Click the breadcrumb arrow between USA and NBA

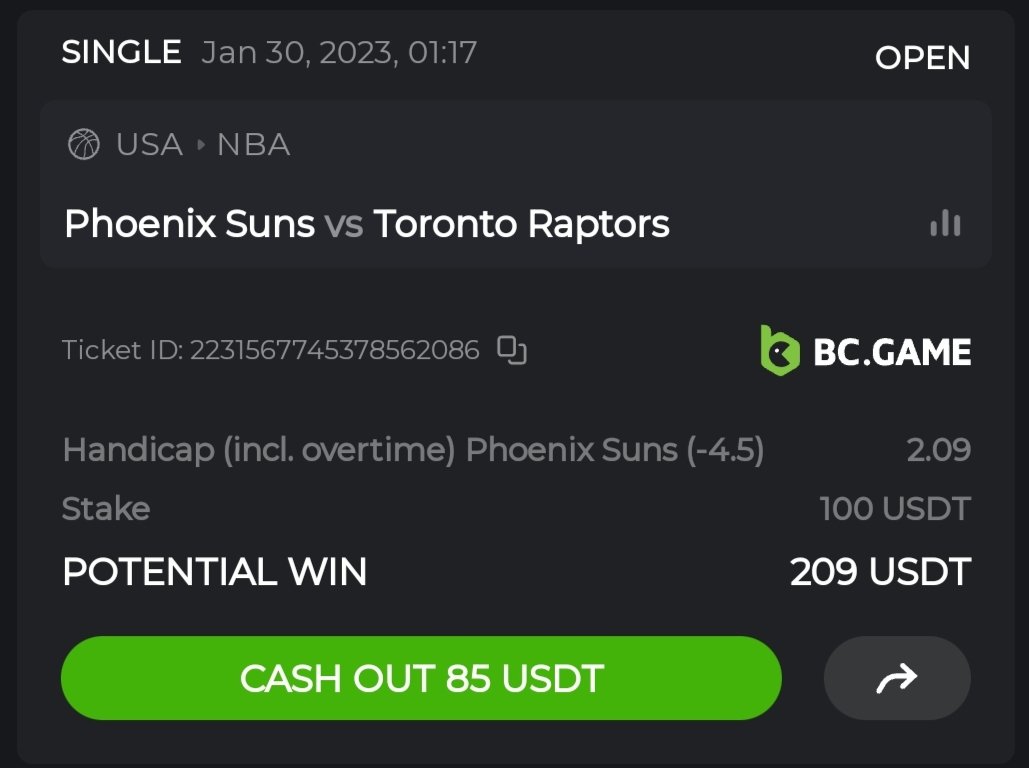[x=200, y=145]
